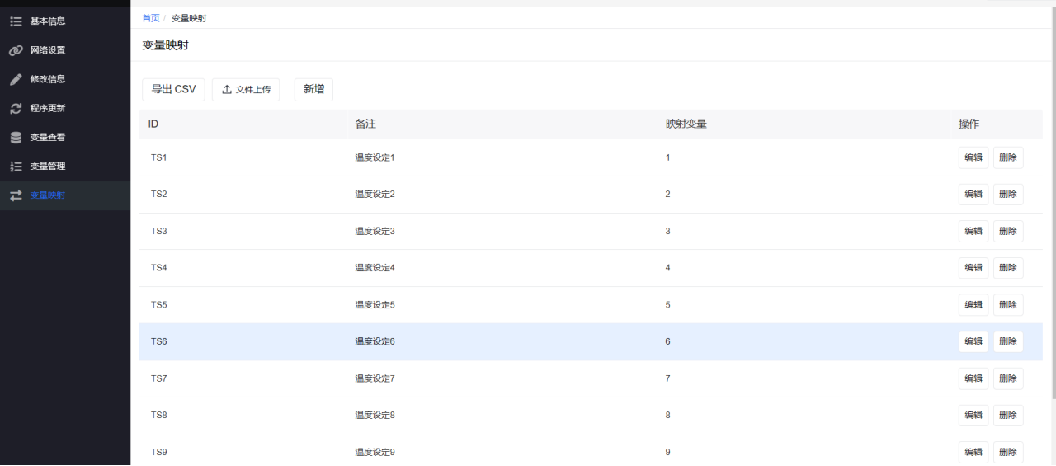The image size is (1056, 466).
Task: Click the 变量查看 database icon
Action: (16, 137)
